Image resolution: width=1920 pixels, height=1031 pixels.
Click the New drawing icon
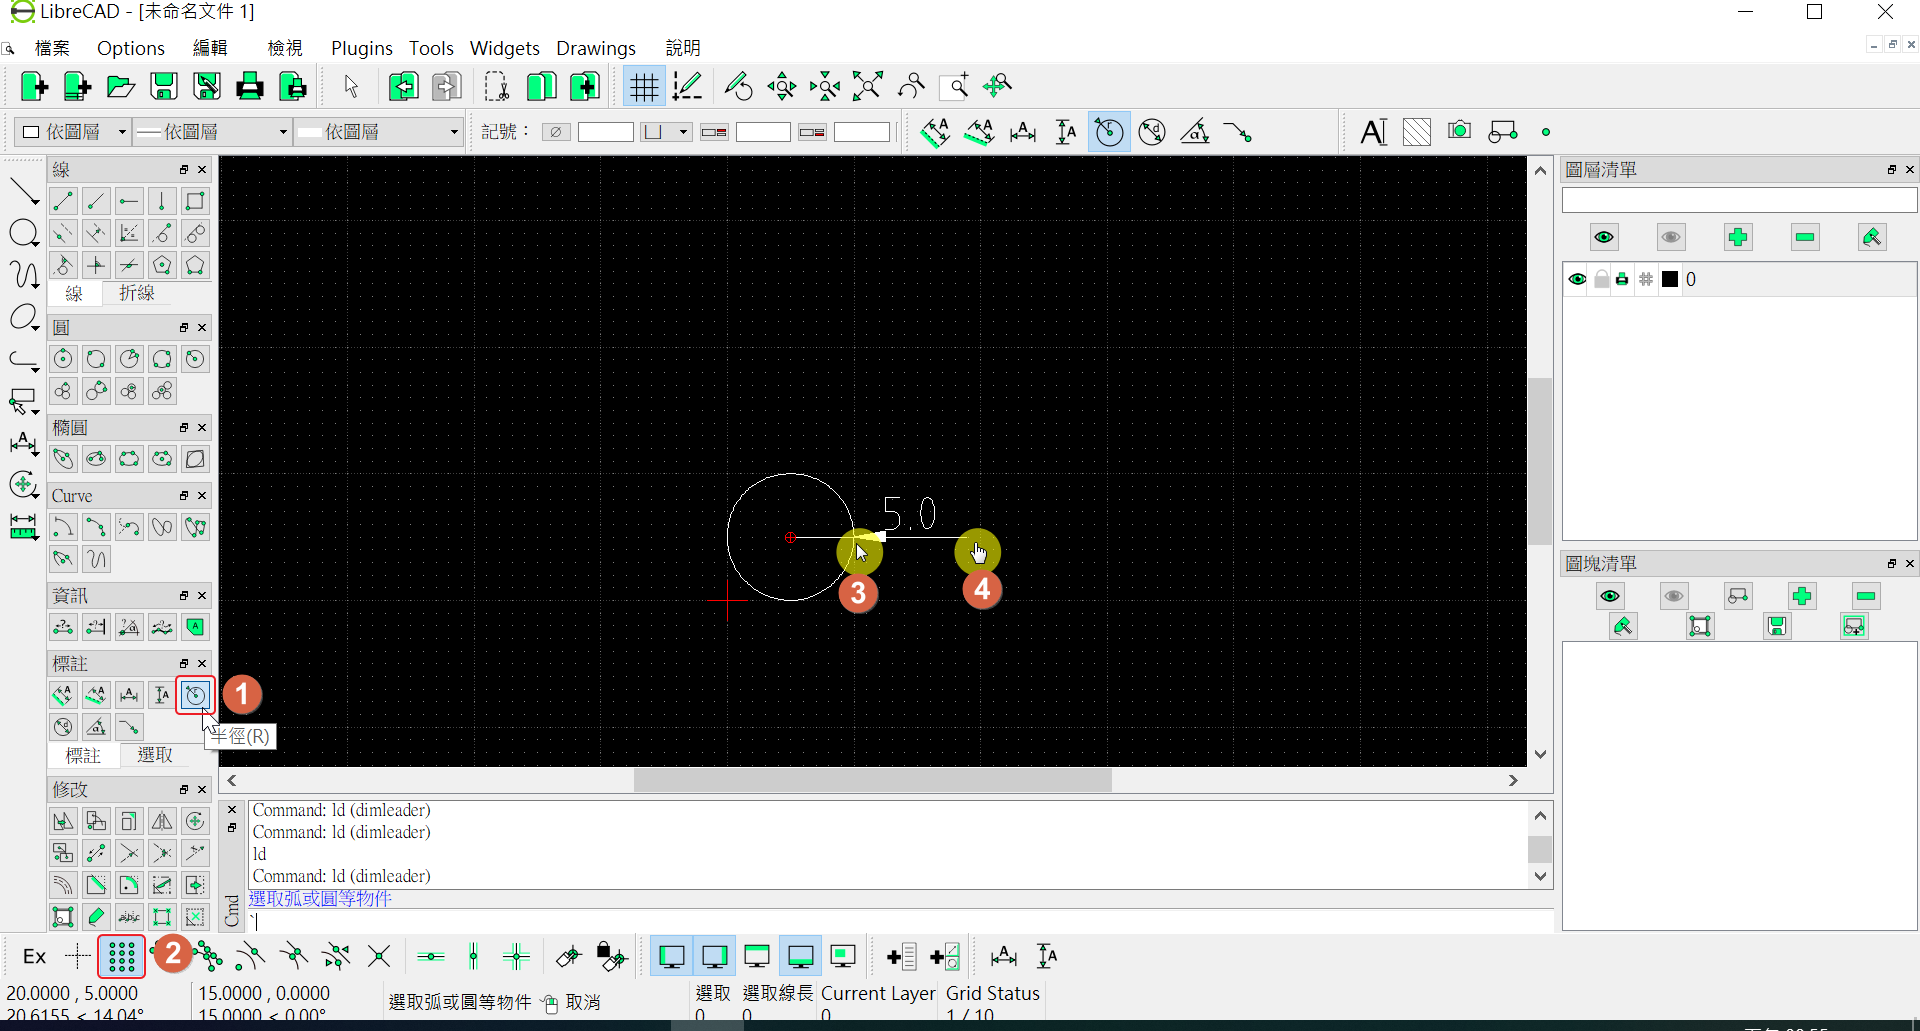34,86
